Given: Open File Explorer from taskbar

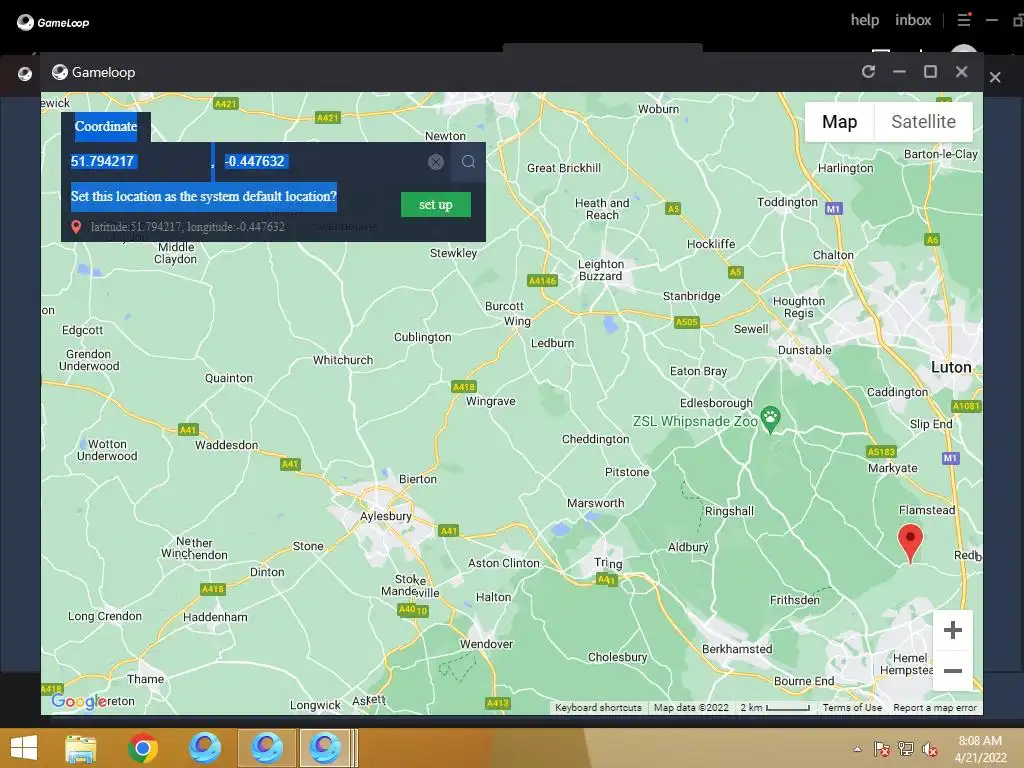Looking at the screenshot, I should point(81,748).
